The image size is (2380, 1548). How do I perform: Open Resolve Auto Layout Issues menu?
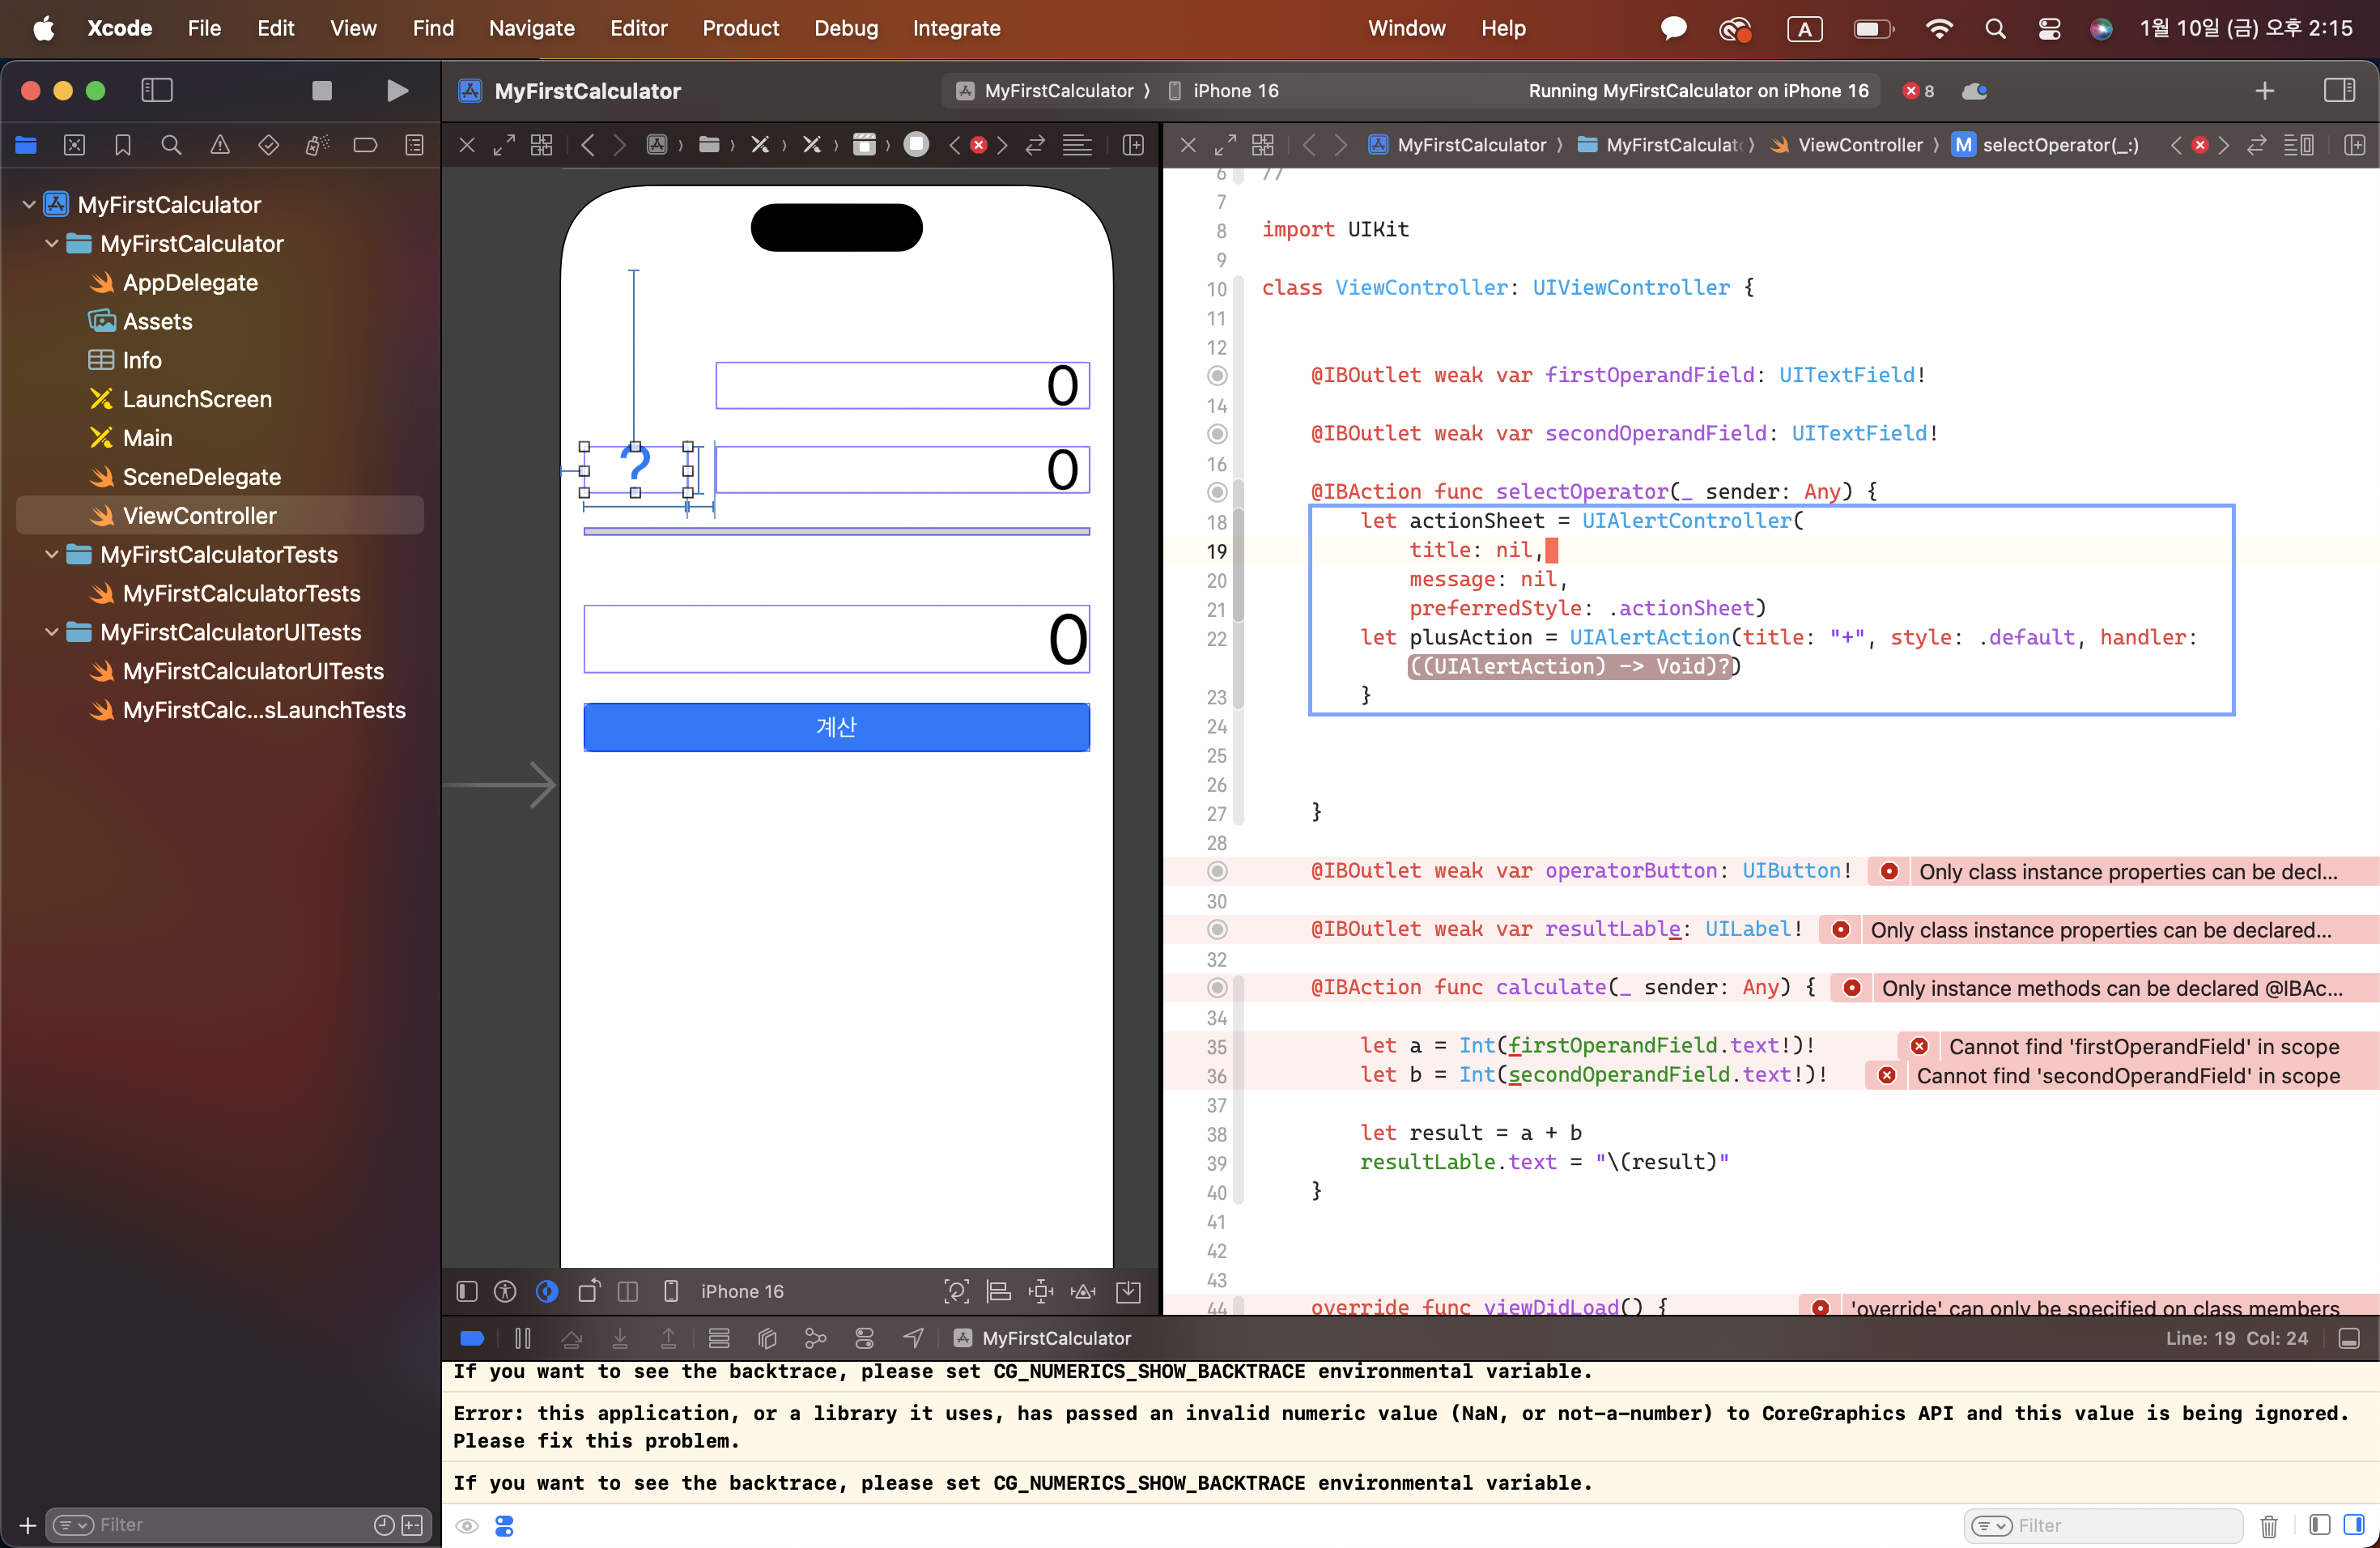(x=1083, y=1291)
